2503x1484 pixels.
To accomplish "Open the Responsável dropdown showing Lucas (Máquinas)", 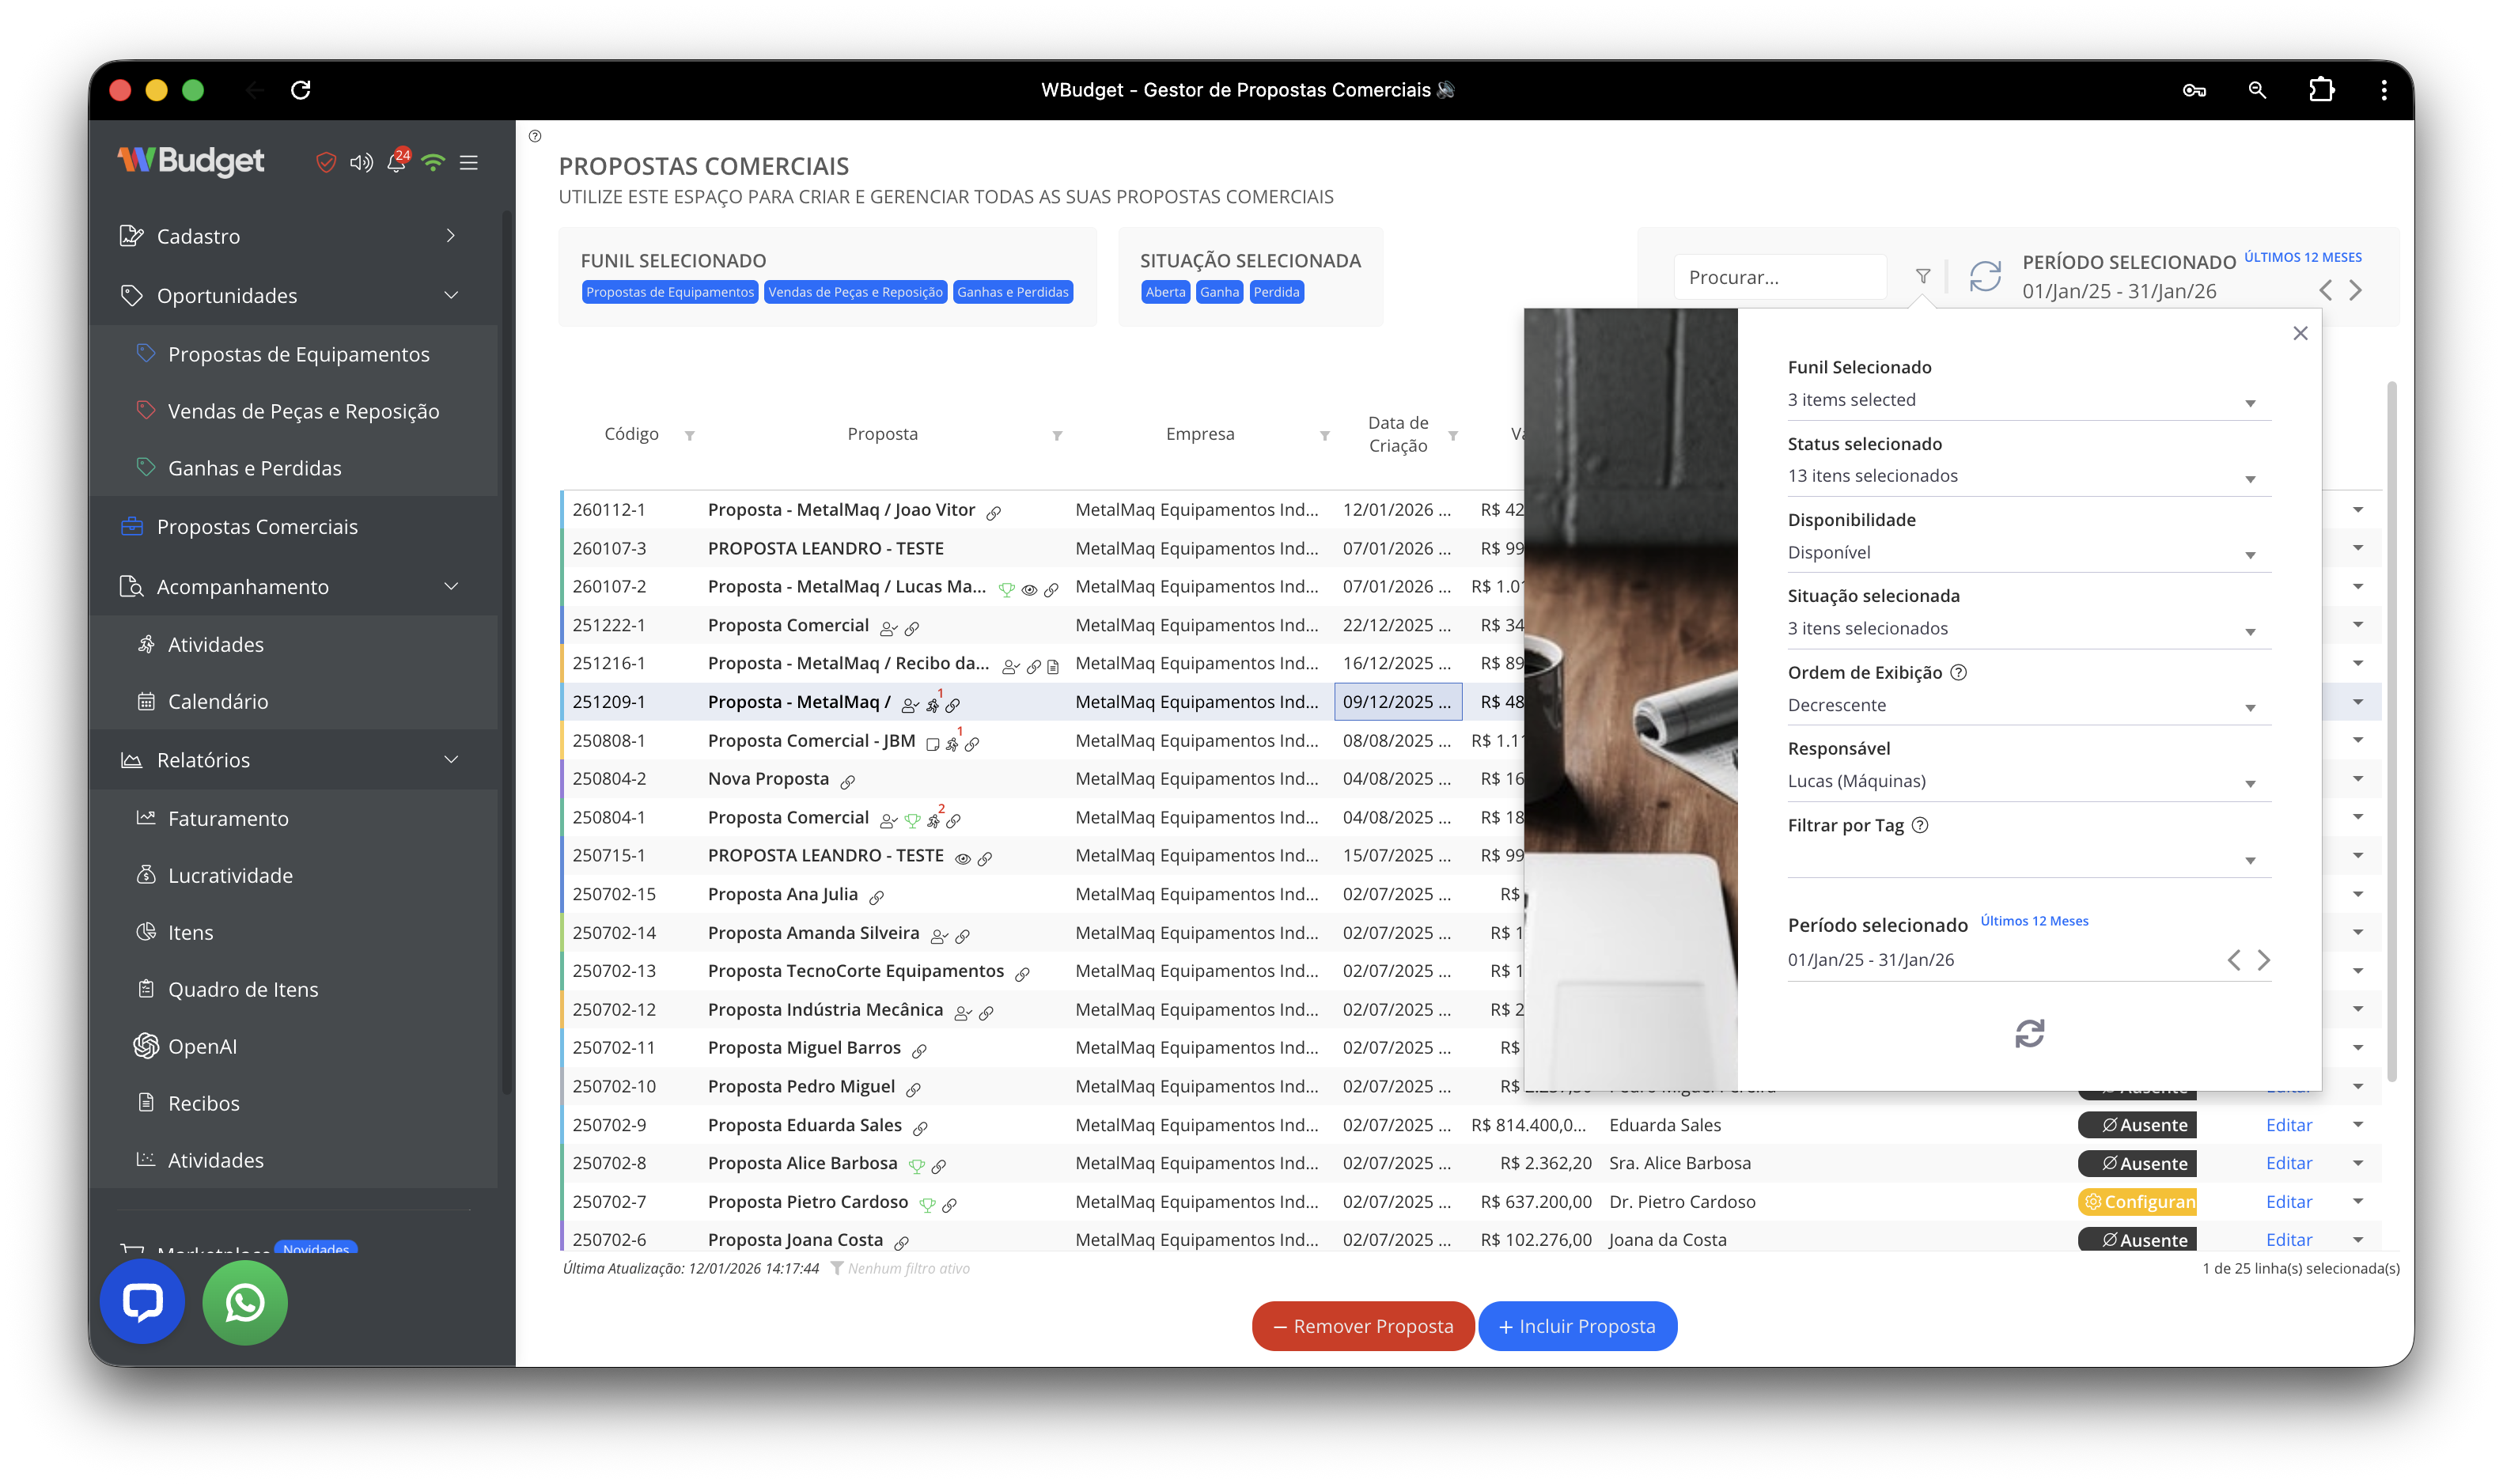I will (x=2028, y=781).
